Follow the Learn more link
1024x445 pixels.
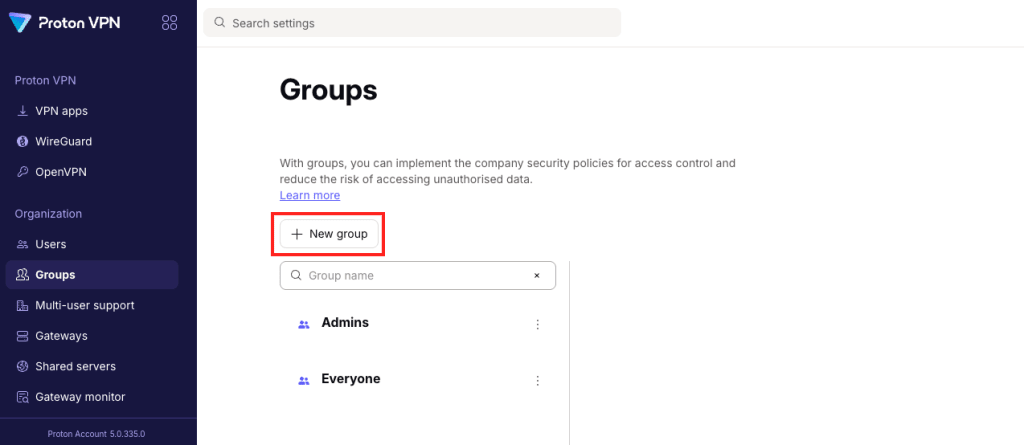[310, 195]
